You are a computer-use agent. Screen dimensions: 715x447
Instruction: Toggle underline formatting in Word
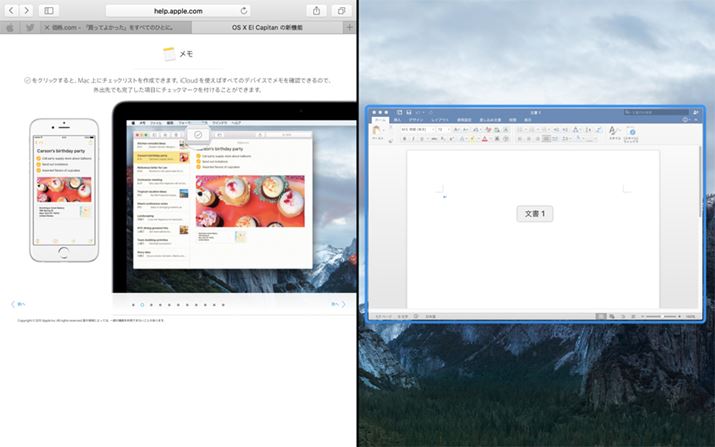click(422, 139)
